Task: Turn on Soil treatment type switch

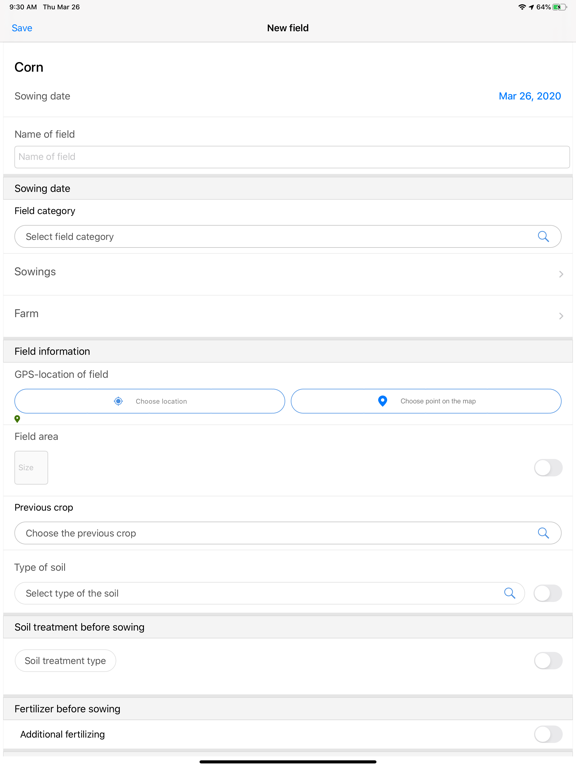Action: 548,661
